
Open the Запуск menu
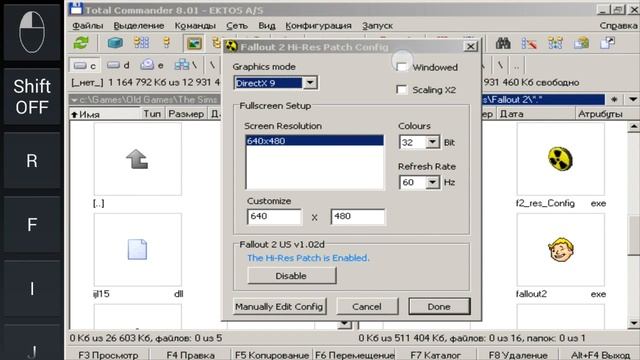coord(377,25)
